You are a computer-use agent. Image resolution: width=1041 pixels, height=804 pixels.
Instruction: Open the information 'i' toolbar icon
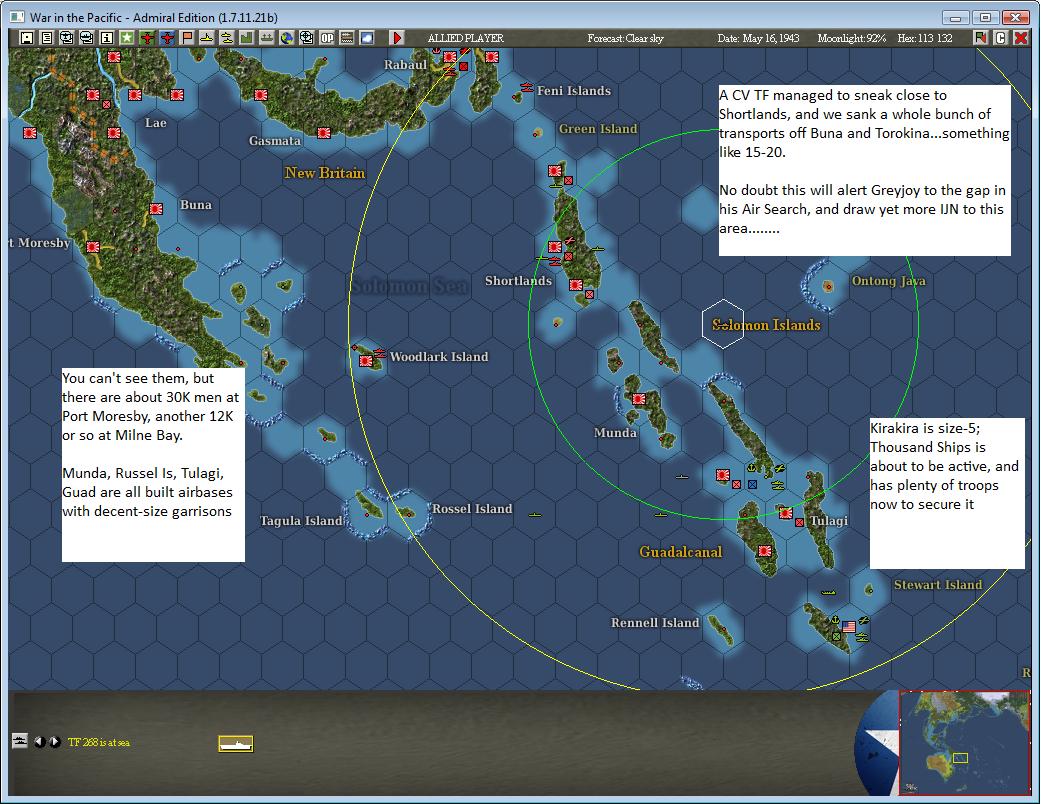point(106,38)
